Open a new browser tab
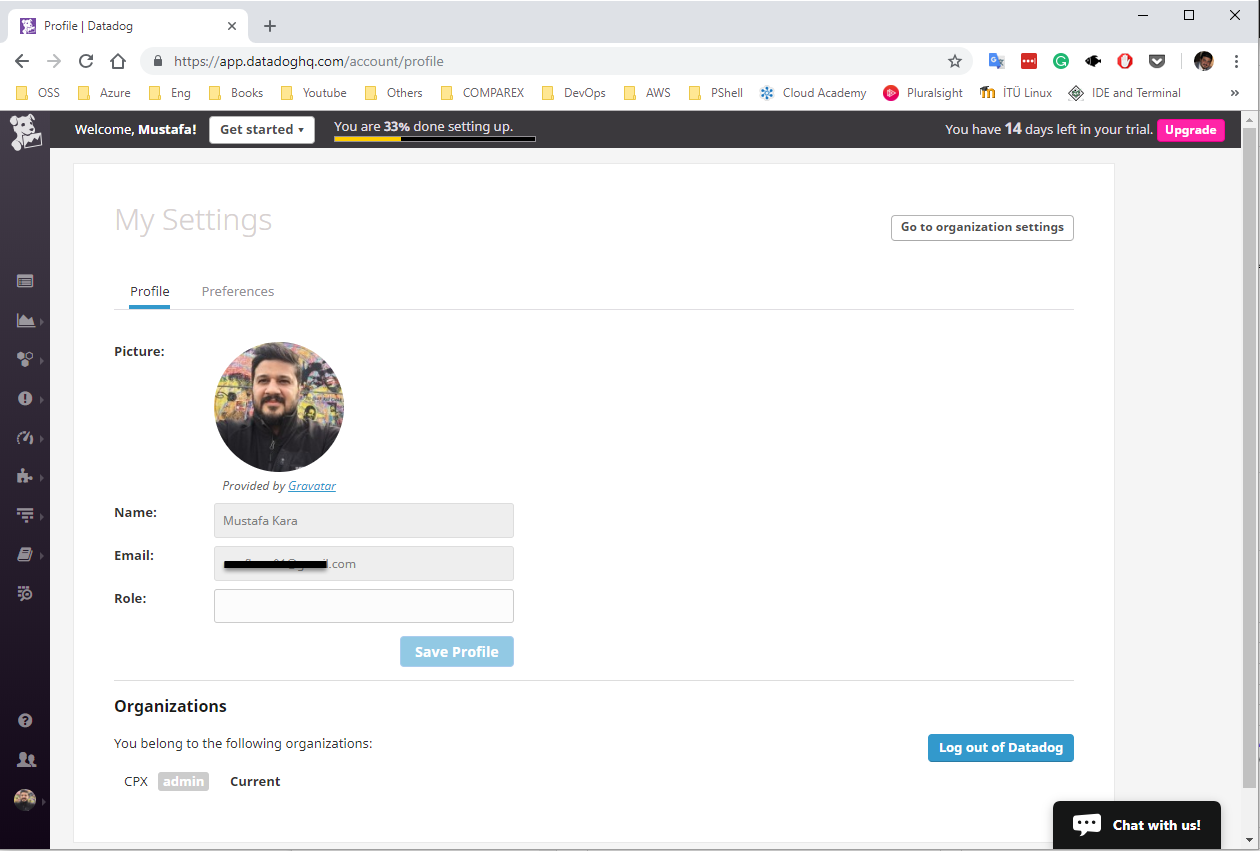 coord(270,26)
